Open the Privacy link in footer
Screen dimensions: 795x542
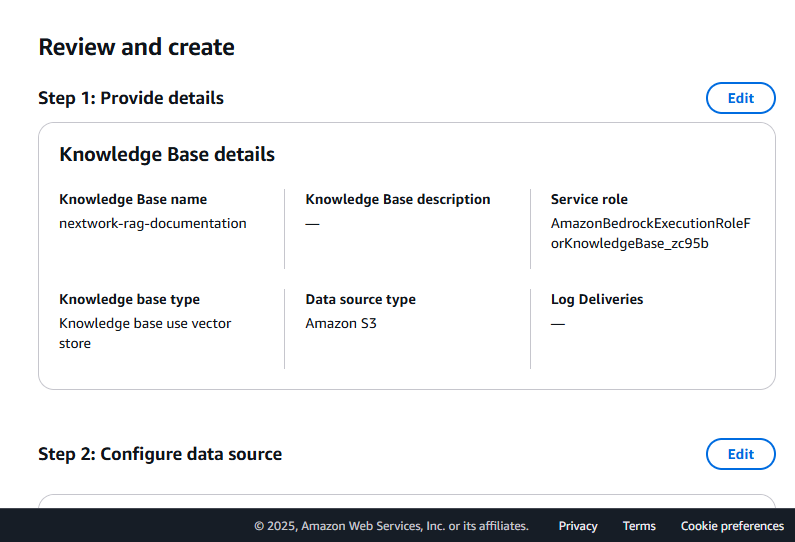pos(577,526)
